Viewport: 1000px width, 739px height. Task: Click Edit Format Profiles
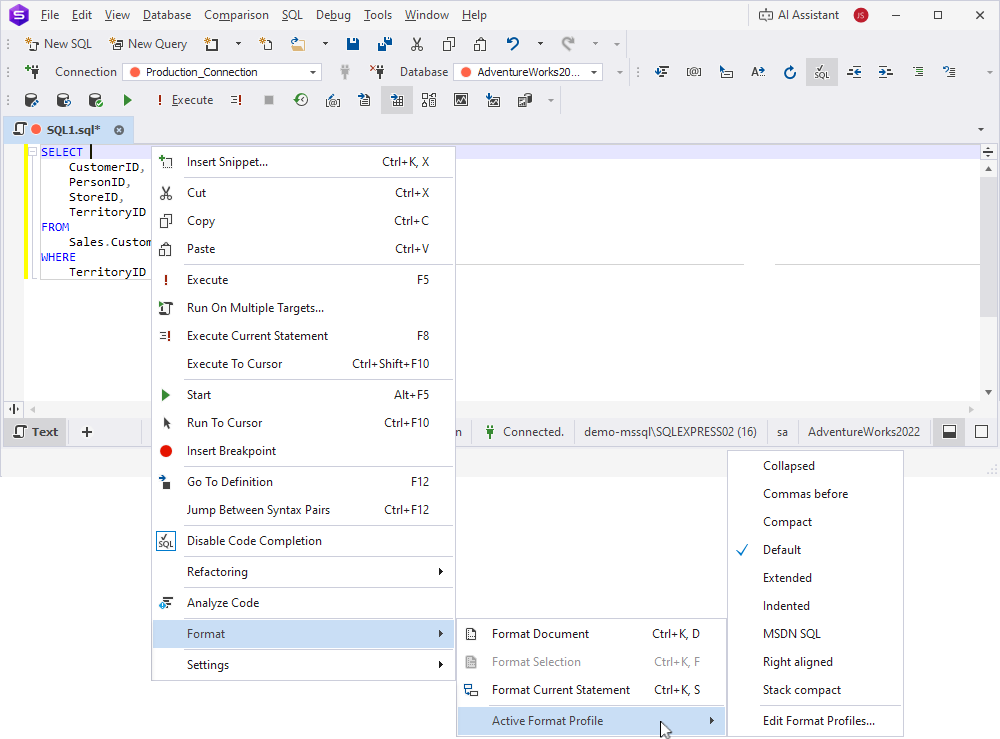818,721
